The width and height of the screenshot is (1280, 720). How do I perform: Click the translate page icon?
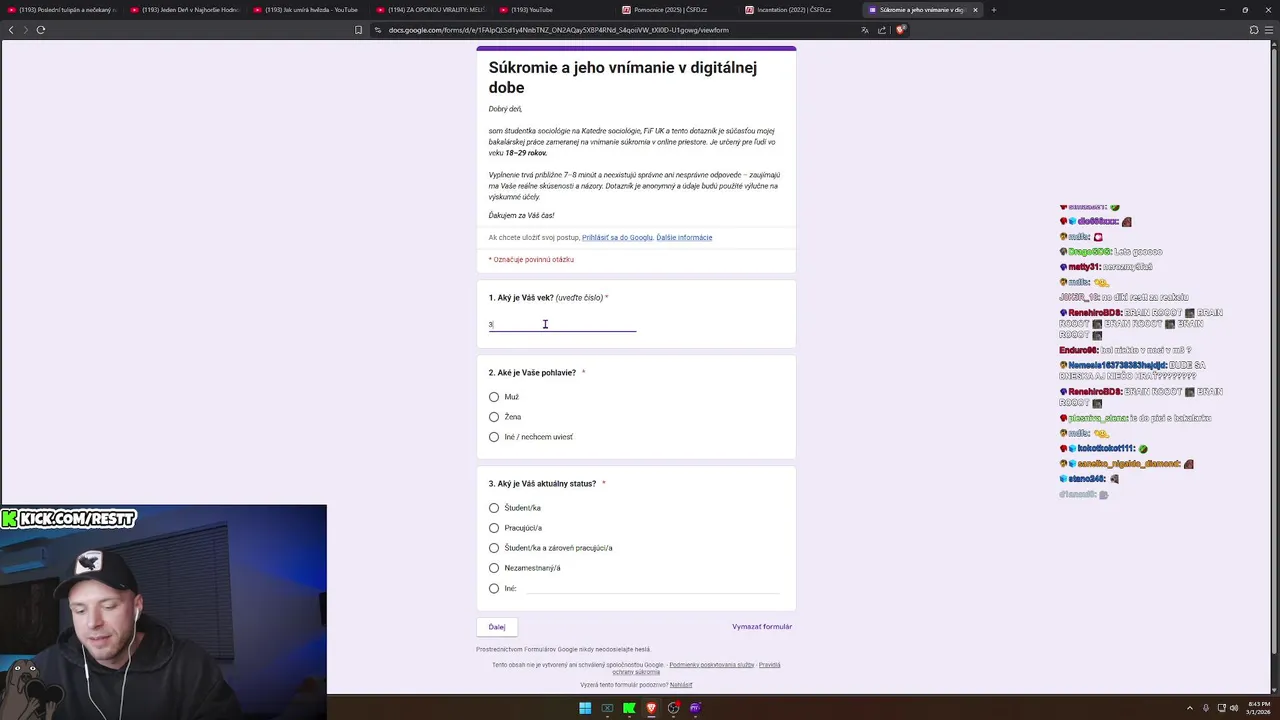[865, 30]
